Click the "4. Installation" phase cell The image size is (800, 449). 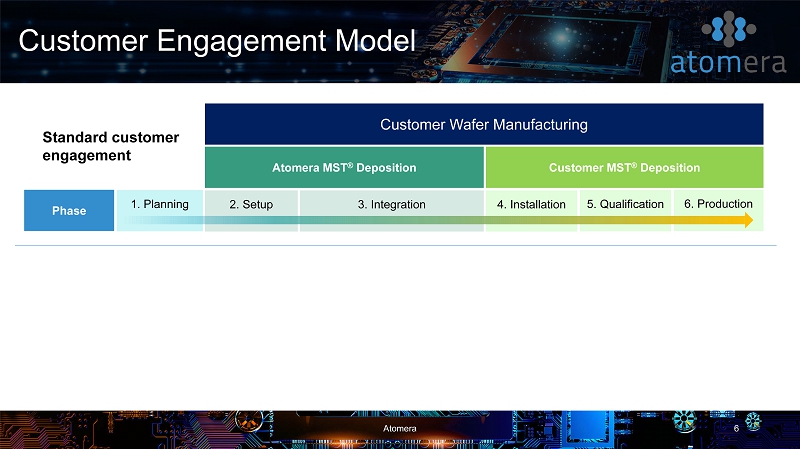531,210
